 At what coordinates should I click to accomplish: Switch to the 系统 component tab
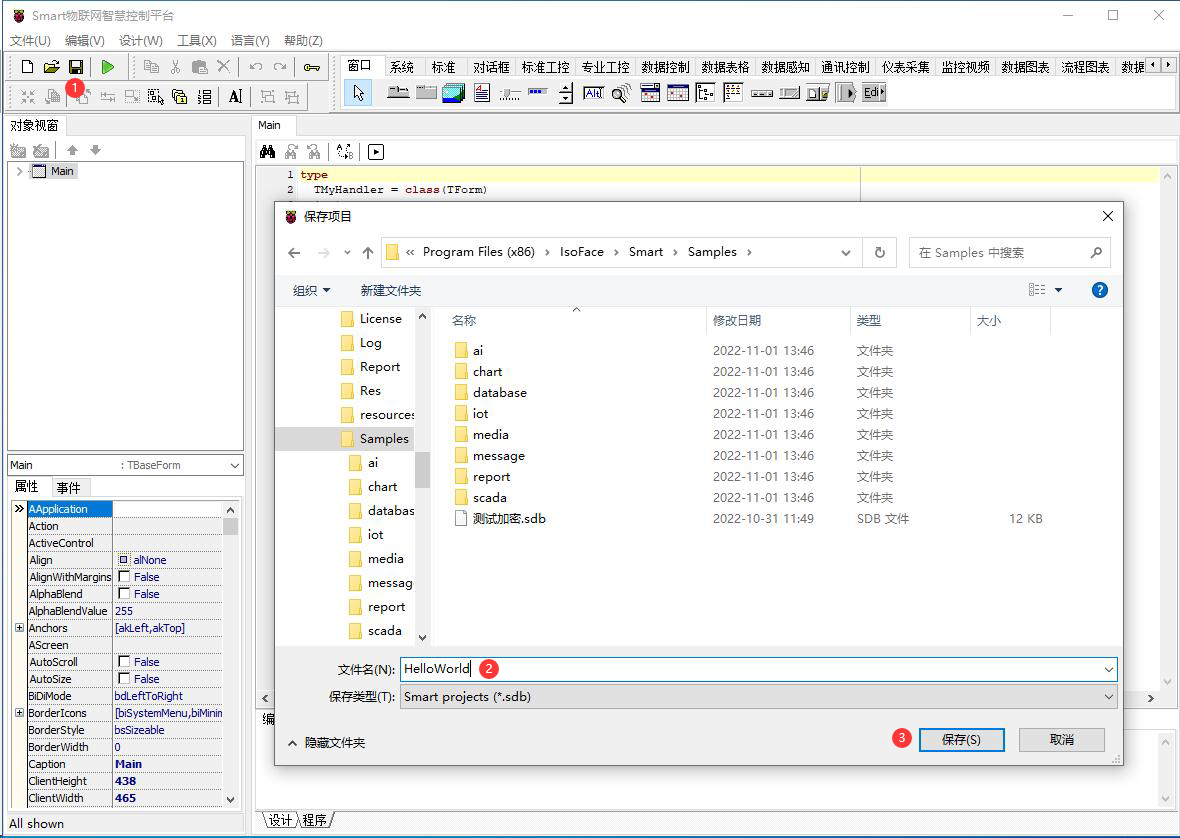click(x=402, y=67)
